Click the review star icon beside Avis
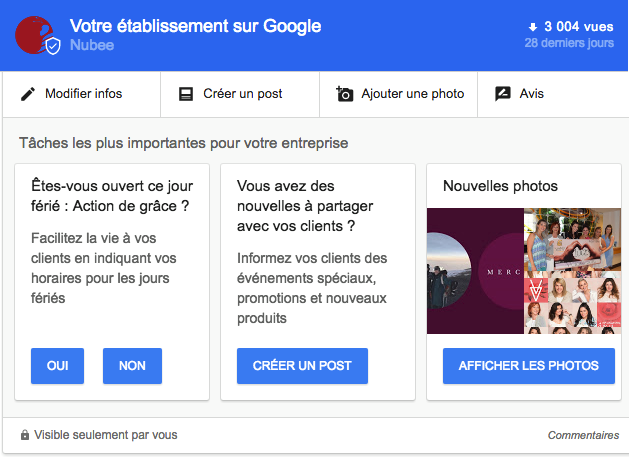 point(503,94)
